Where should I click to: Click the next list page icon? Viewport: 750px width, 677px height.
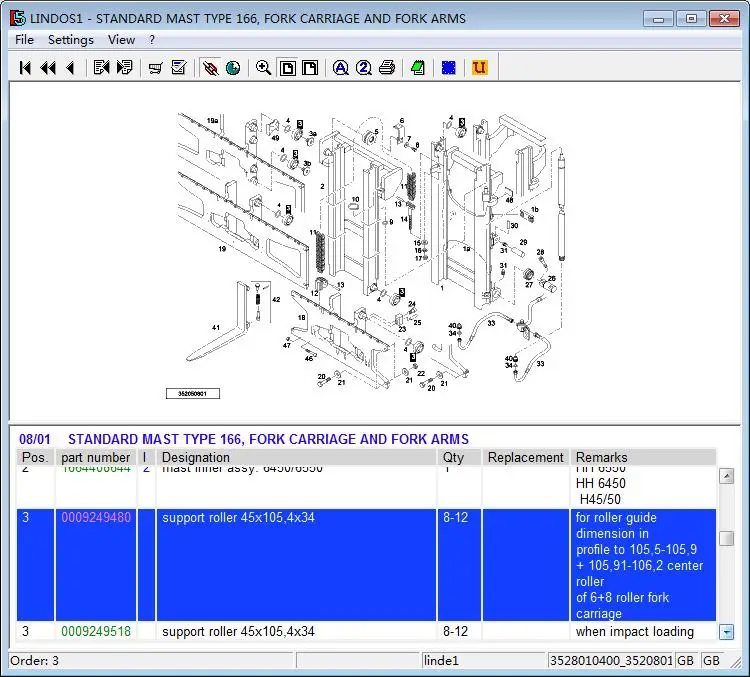[x=124, y=67]
